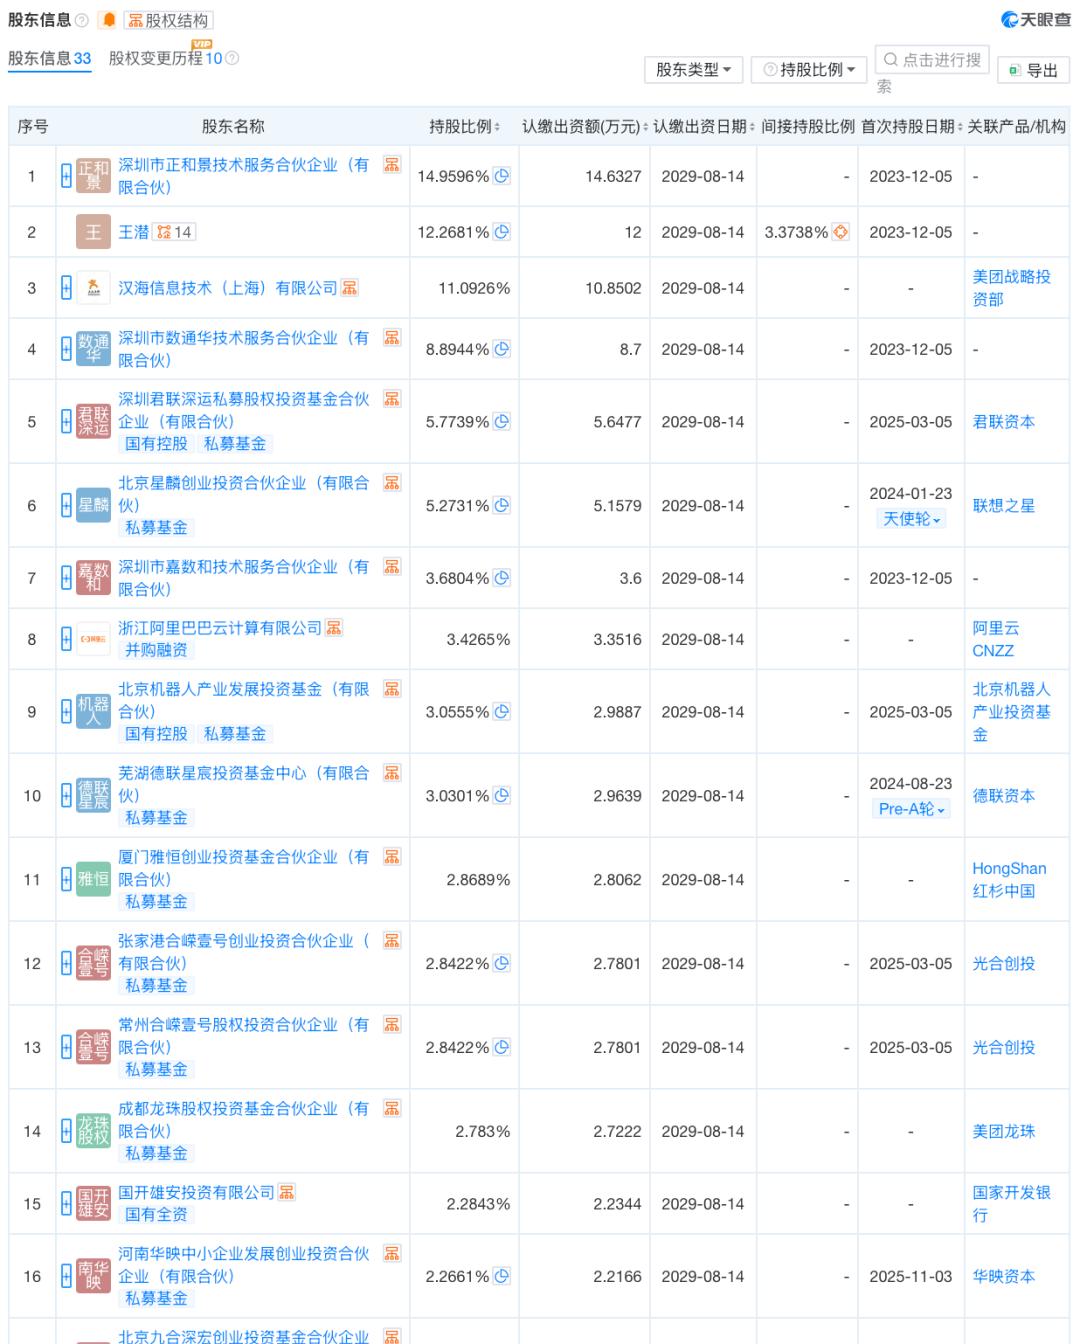Select the 股东信息 33 tab

[x=49, y=59]
